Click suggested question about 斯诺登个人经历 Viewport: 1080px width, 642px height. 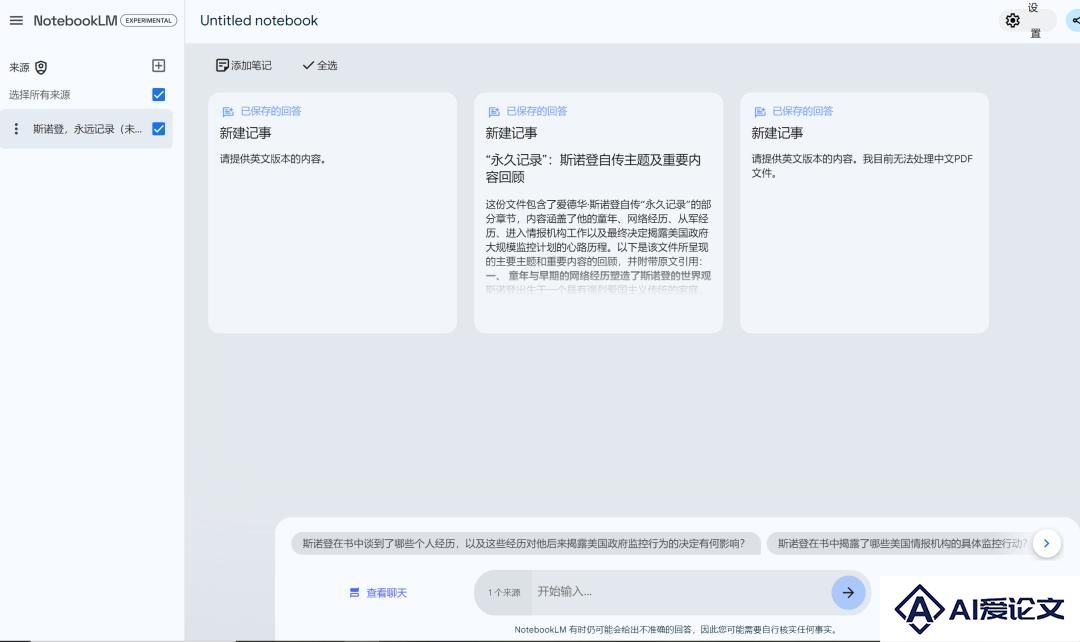tap(526, 543)
